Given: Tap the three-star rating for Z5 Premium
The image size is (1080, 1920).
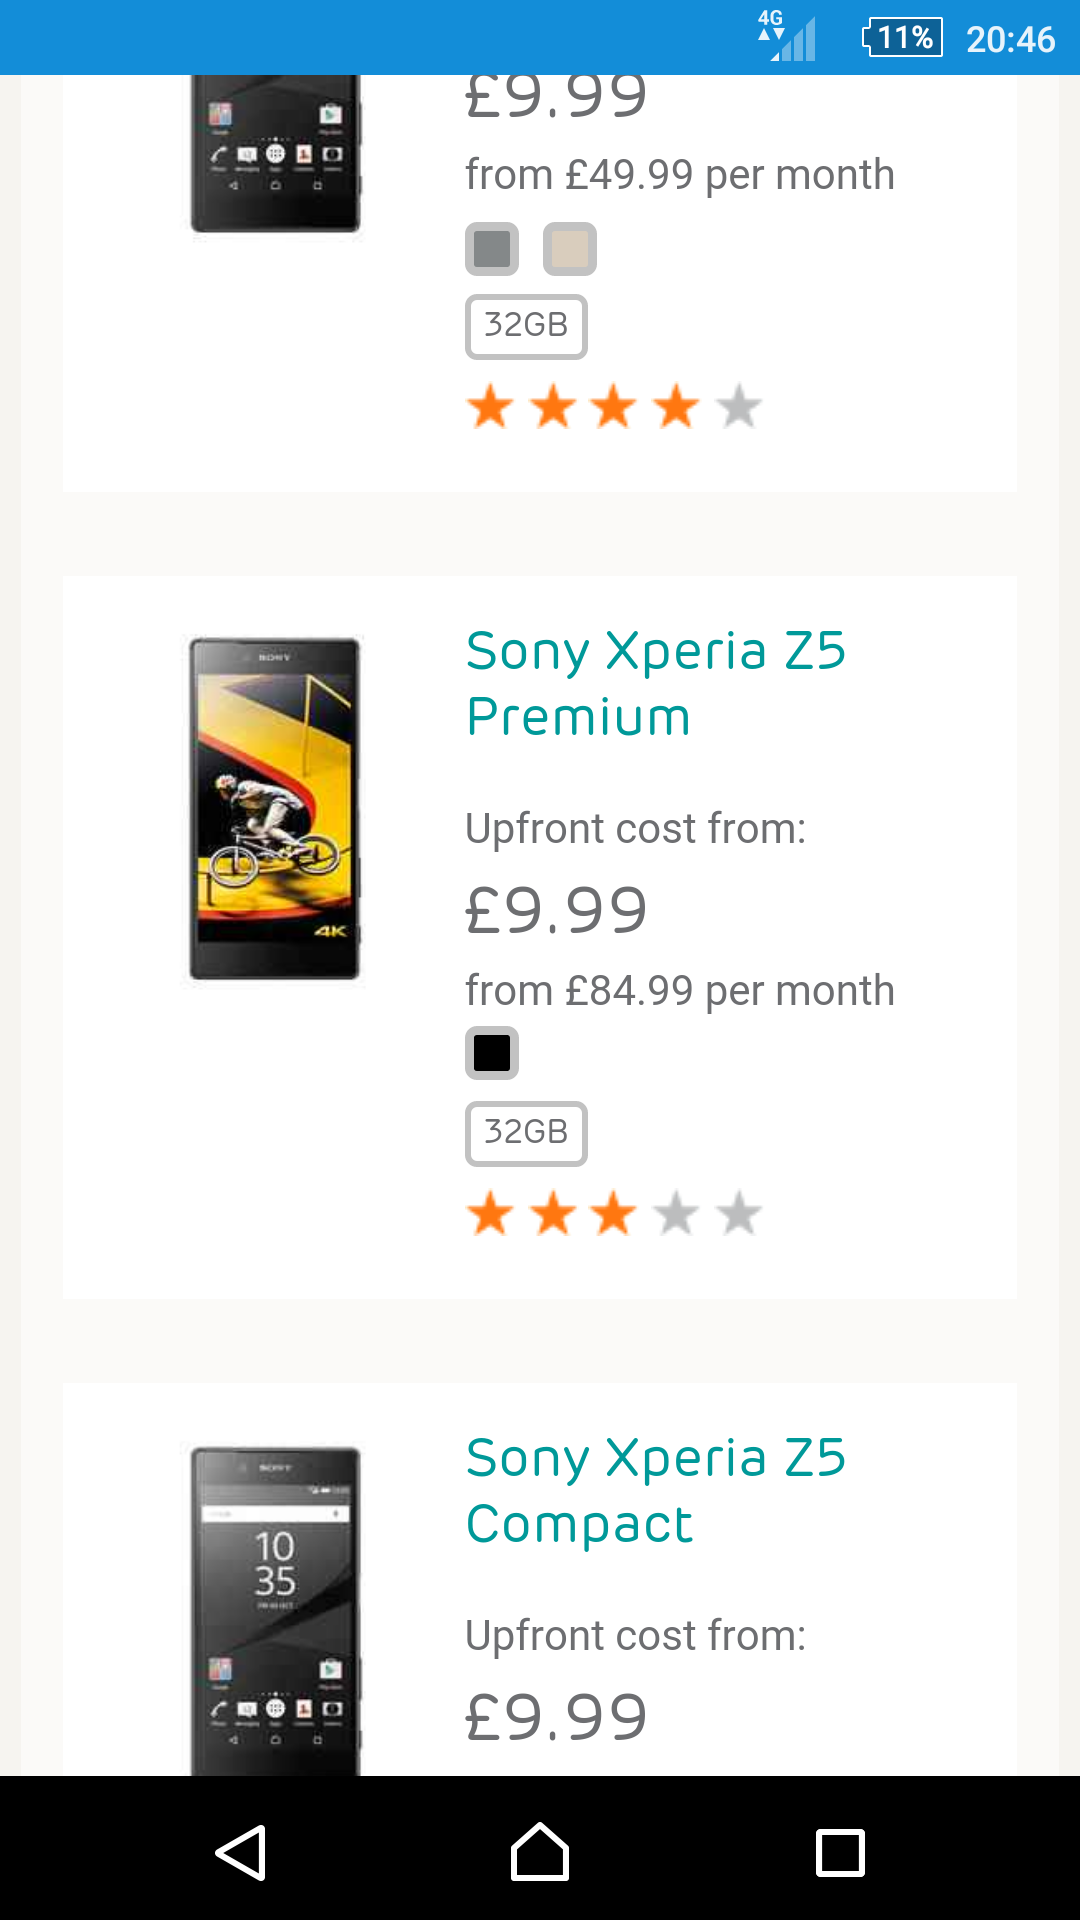Looking at the screenshot, I should click(x=614, y=1214).
